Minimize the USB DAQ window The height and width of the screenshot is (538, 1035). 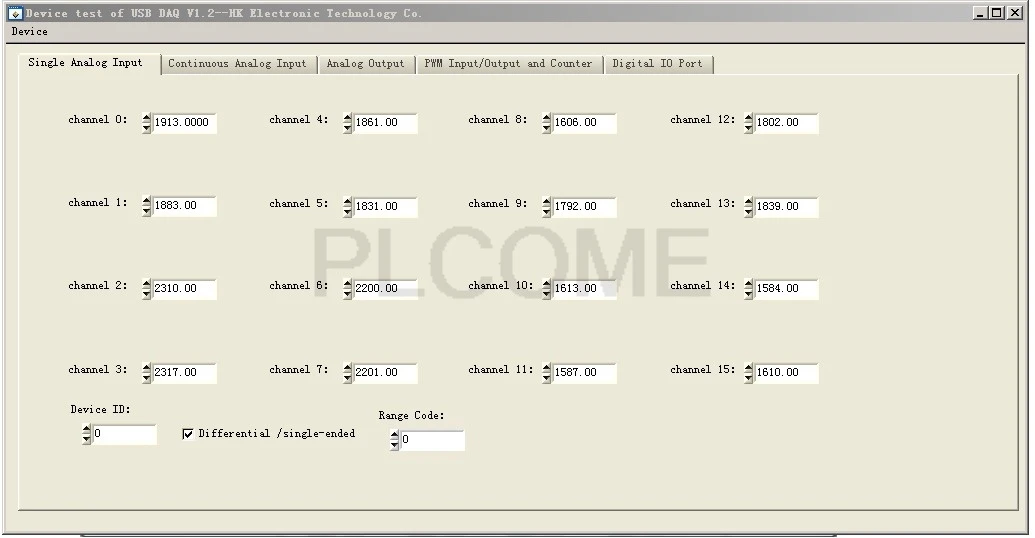(980, 13)
